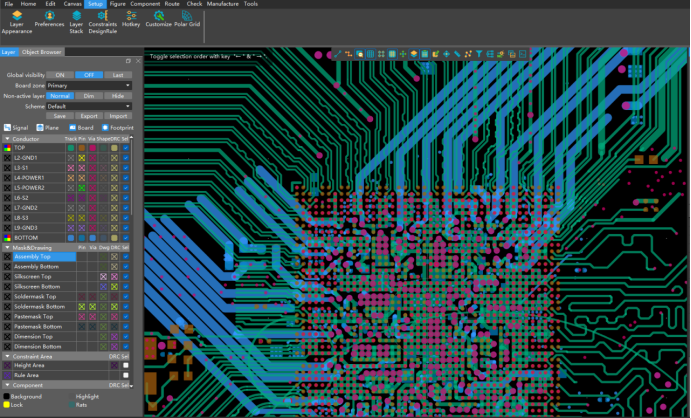This screenshot has height=418, width=691.
Task: Collapse the Component section
Action: point(7,385)
